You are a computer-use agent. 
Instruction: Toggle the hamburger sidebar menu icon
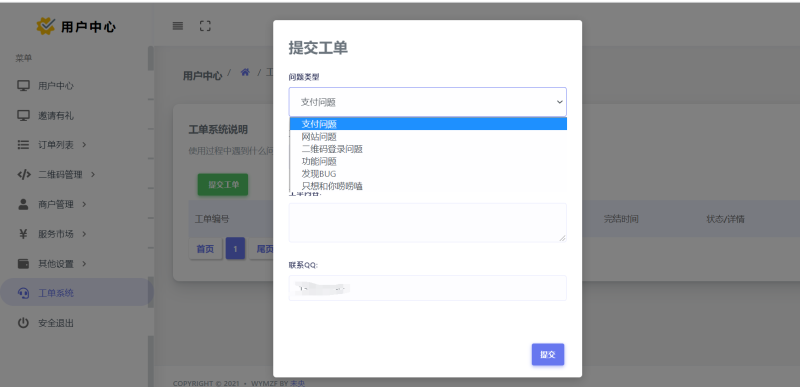[x=178, y=26]
